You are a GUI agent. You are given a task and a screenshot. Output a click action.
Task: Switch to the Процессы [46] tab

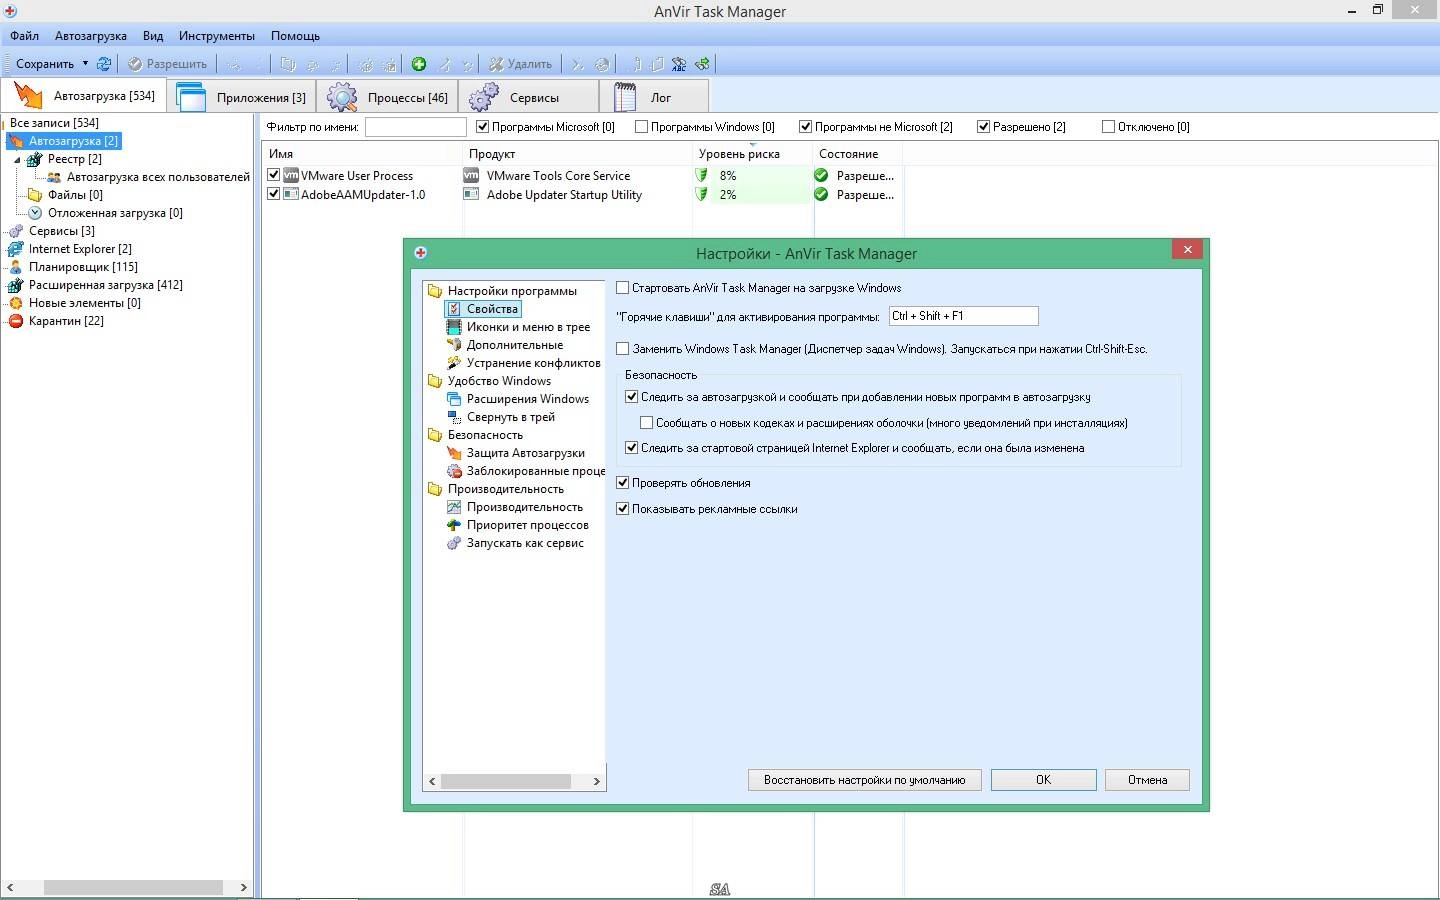[388, 97]
